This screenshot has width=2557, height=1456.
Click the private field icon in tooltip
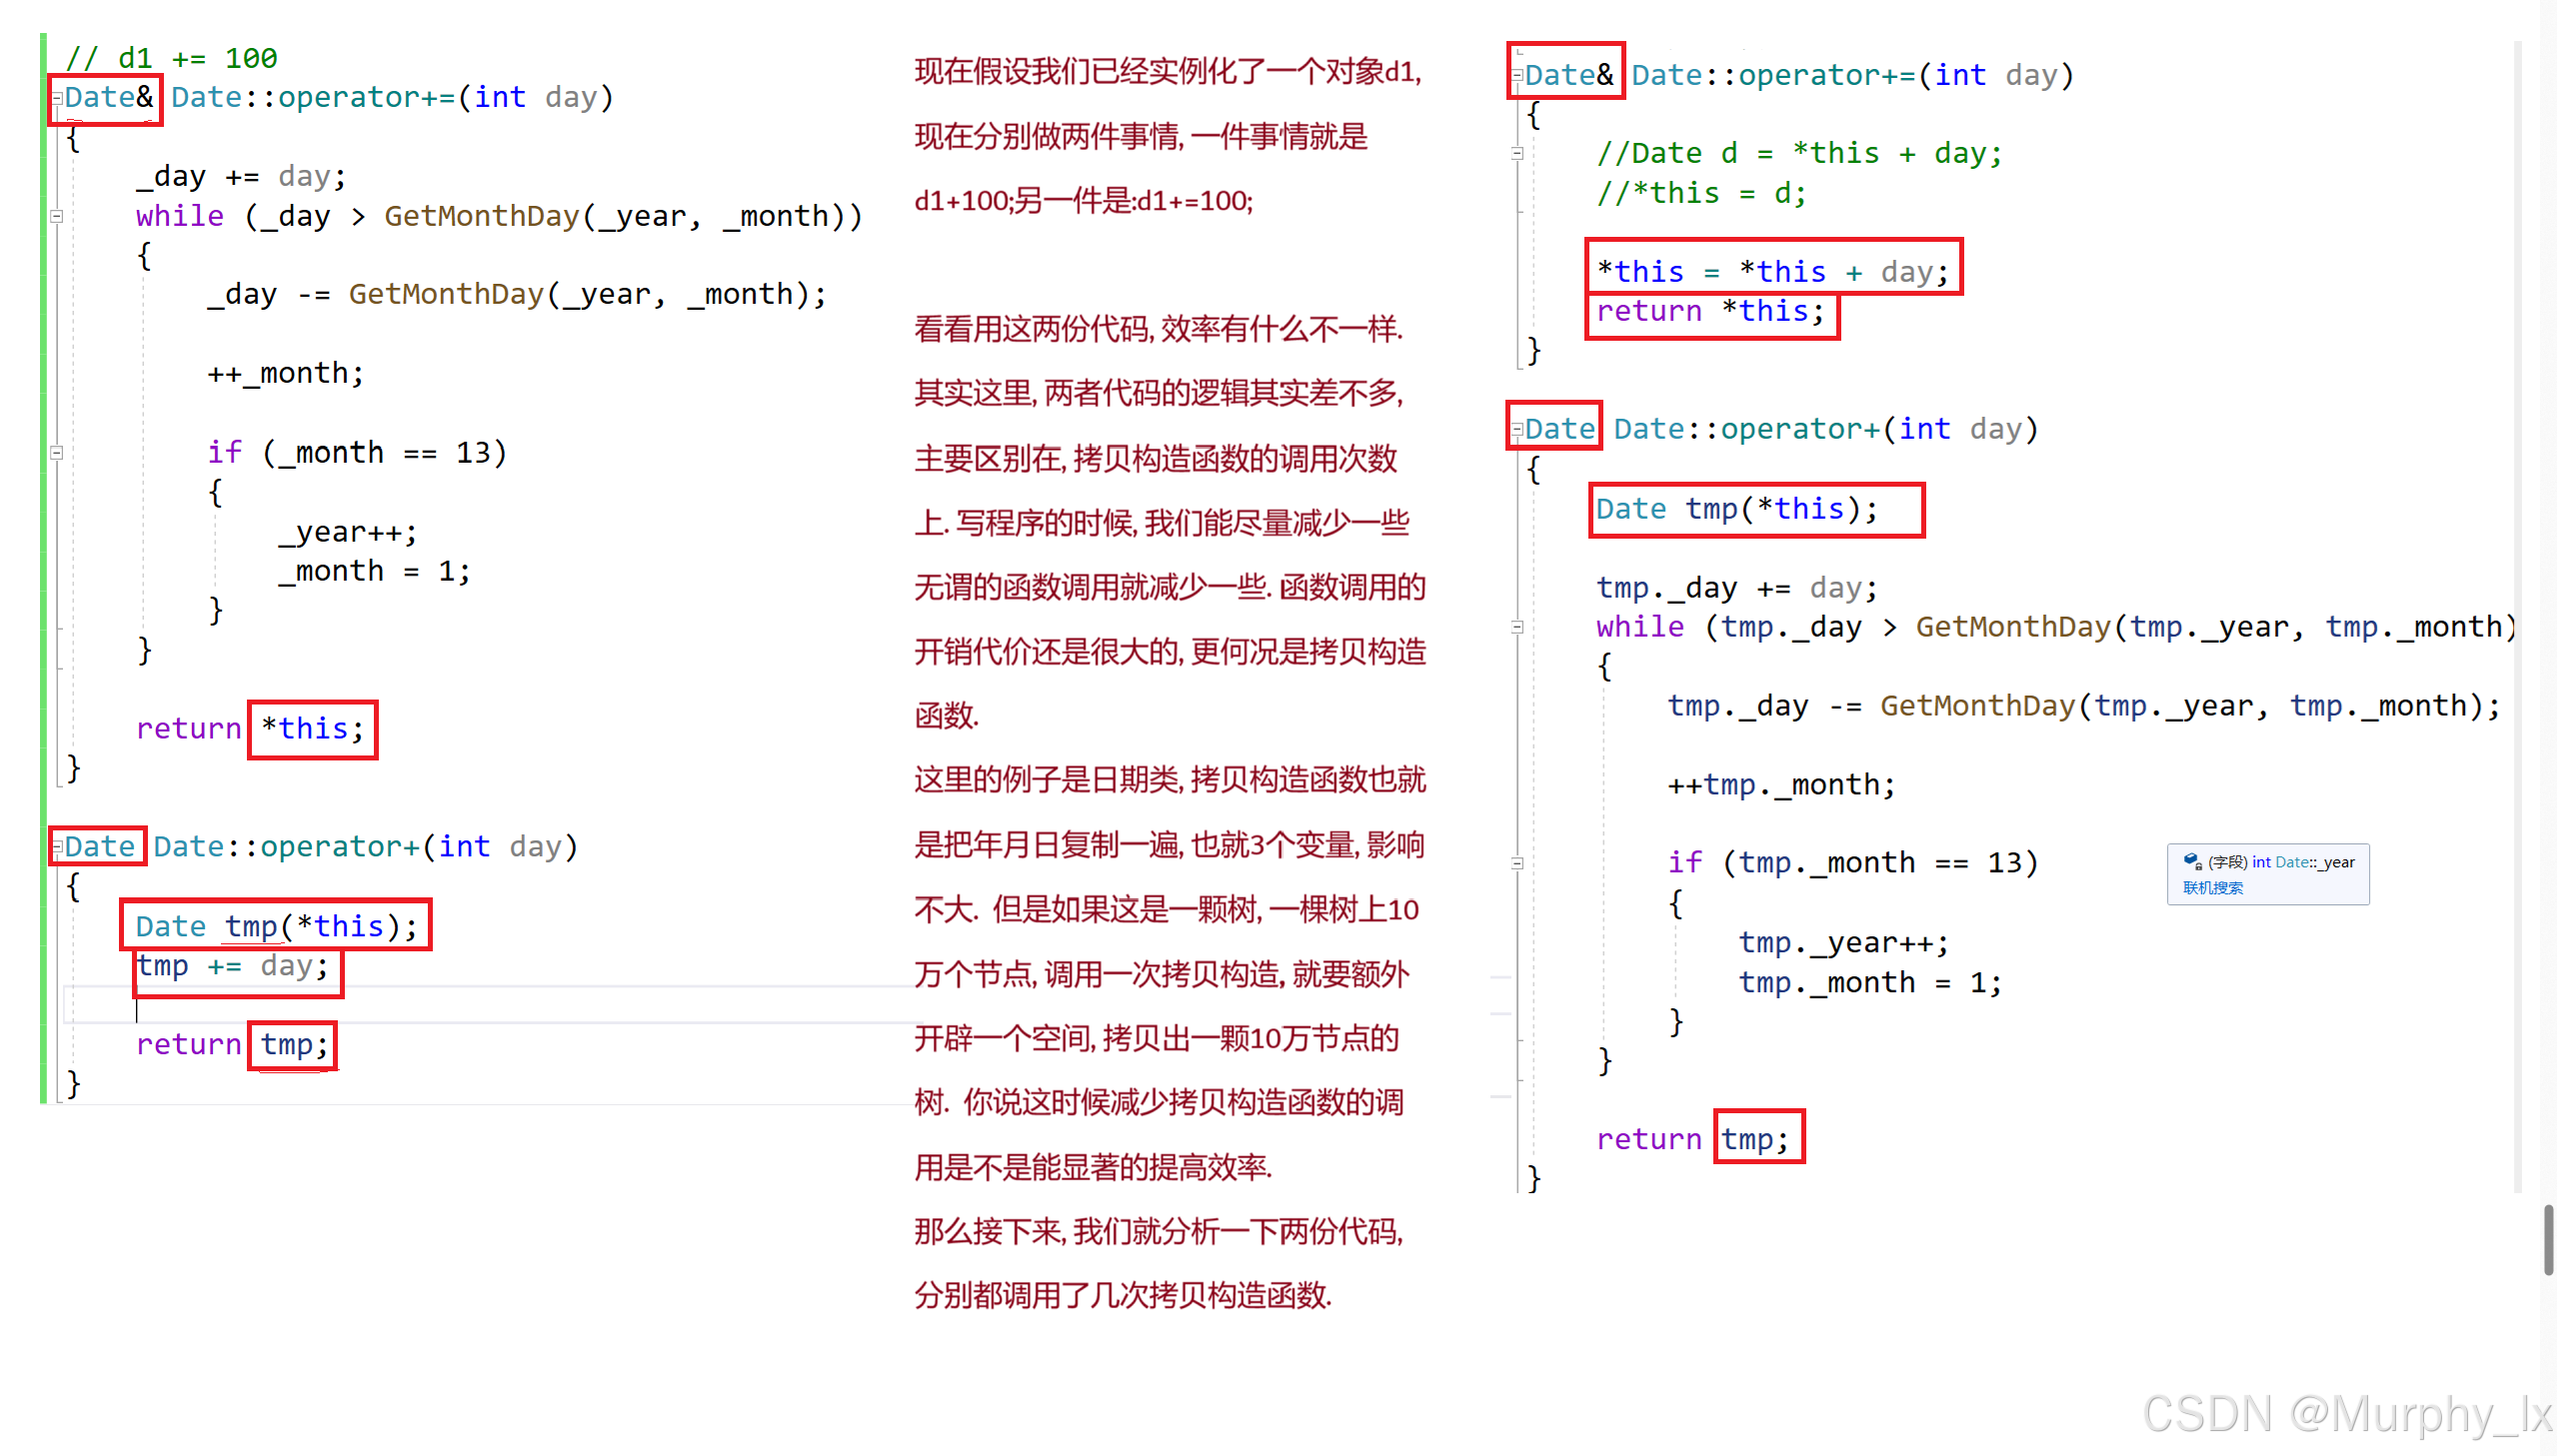2192,861
